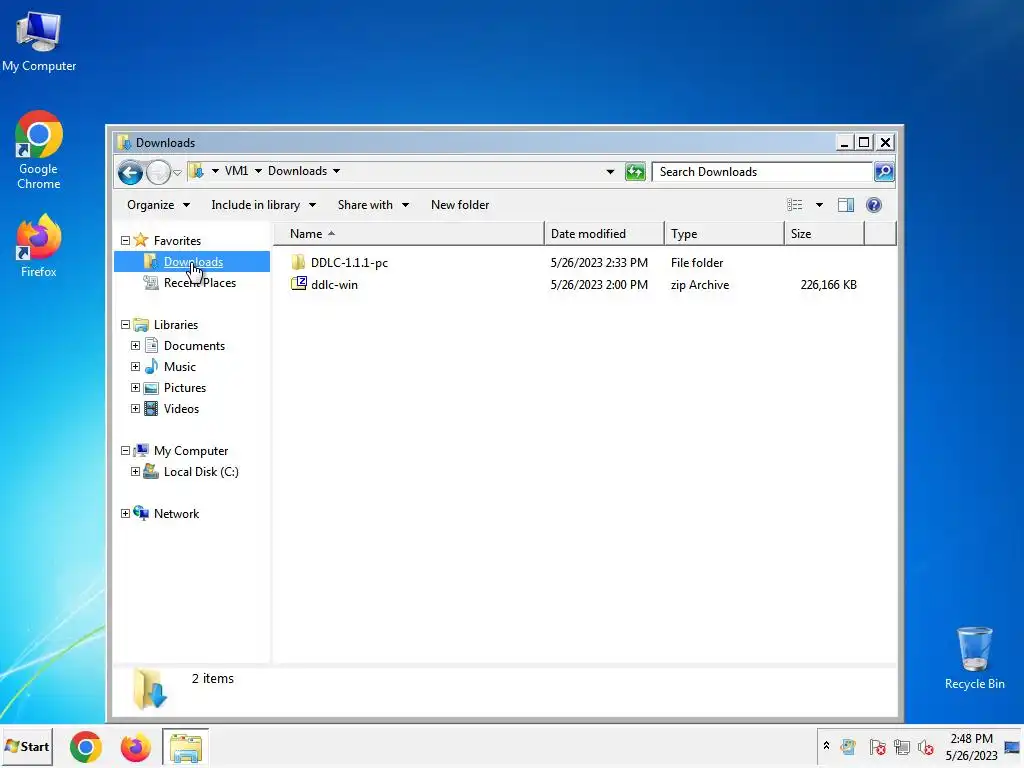Select the Videos library
Image resolution: width=1024 pixels, height=768 pixels.
click(182, 408)
